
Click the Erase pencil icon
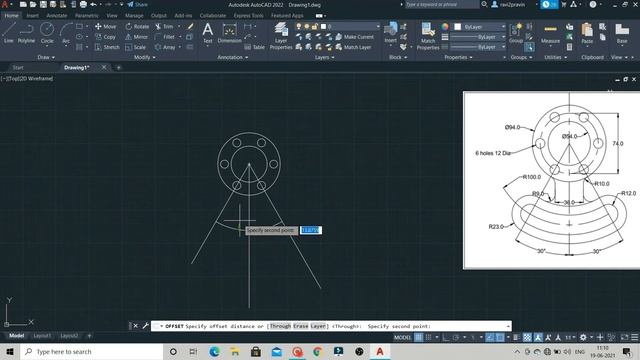point(190,27)
